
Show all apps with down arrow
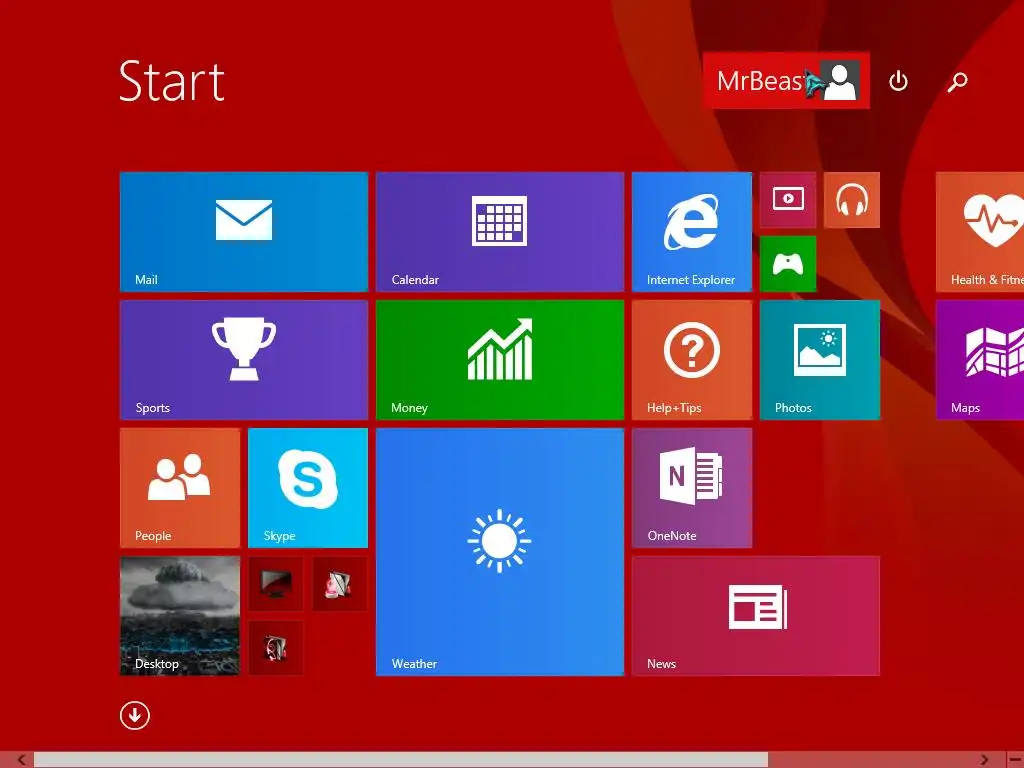(x=135, y=716)
